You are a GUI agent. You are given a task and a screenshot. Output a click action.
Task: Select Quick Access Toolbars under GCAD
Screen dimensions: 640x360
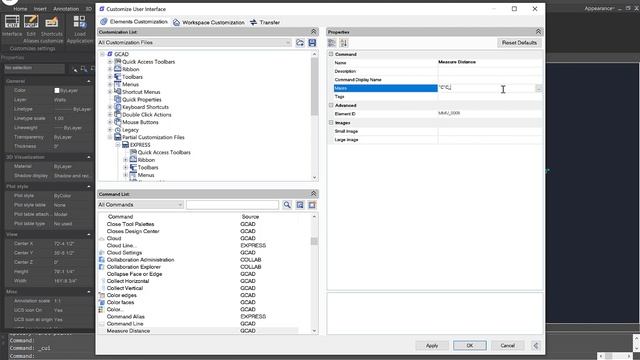[149, 62]
